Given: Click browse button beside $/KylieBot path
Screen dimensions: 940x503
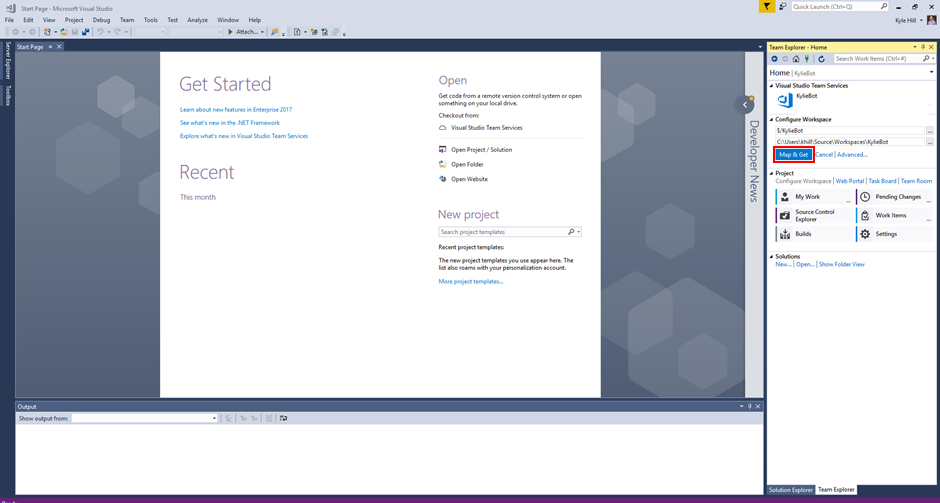Looking at the screenshot, I should pyautogui.click(x=930, y=130).
